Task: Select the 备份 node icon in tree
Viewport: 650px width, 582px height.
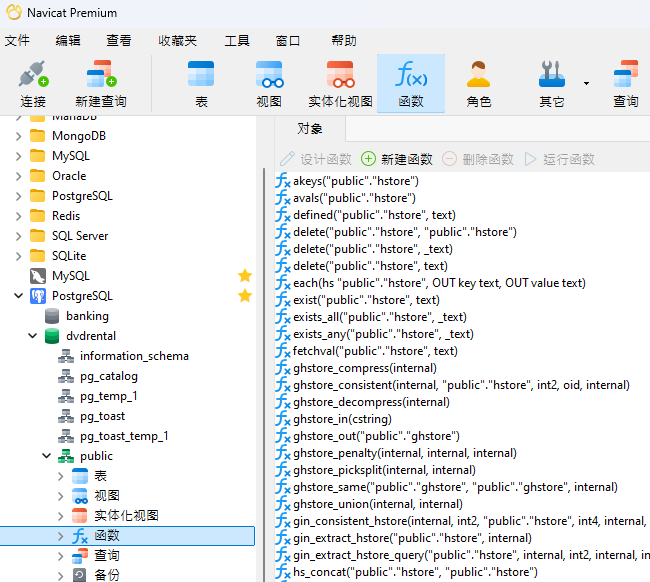Action: point(80,575)
